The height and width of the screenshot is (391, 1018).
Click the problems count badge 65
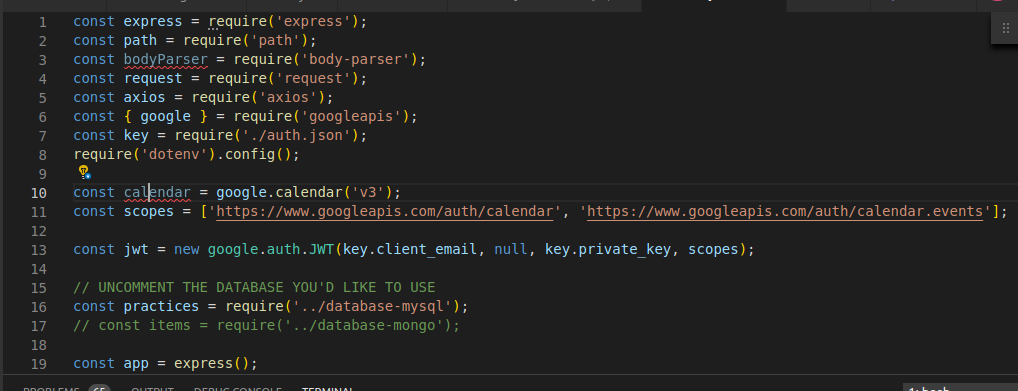coord(99,388)
